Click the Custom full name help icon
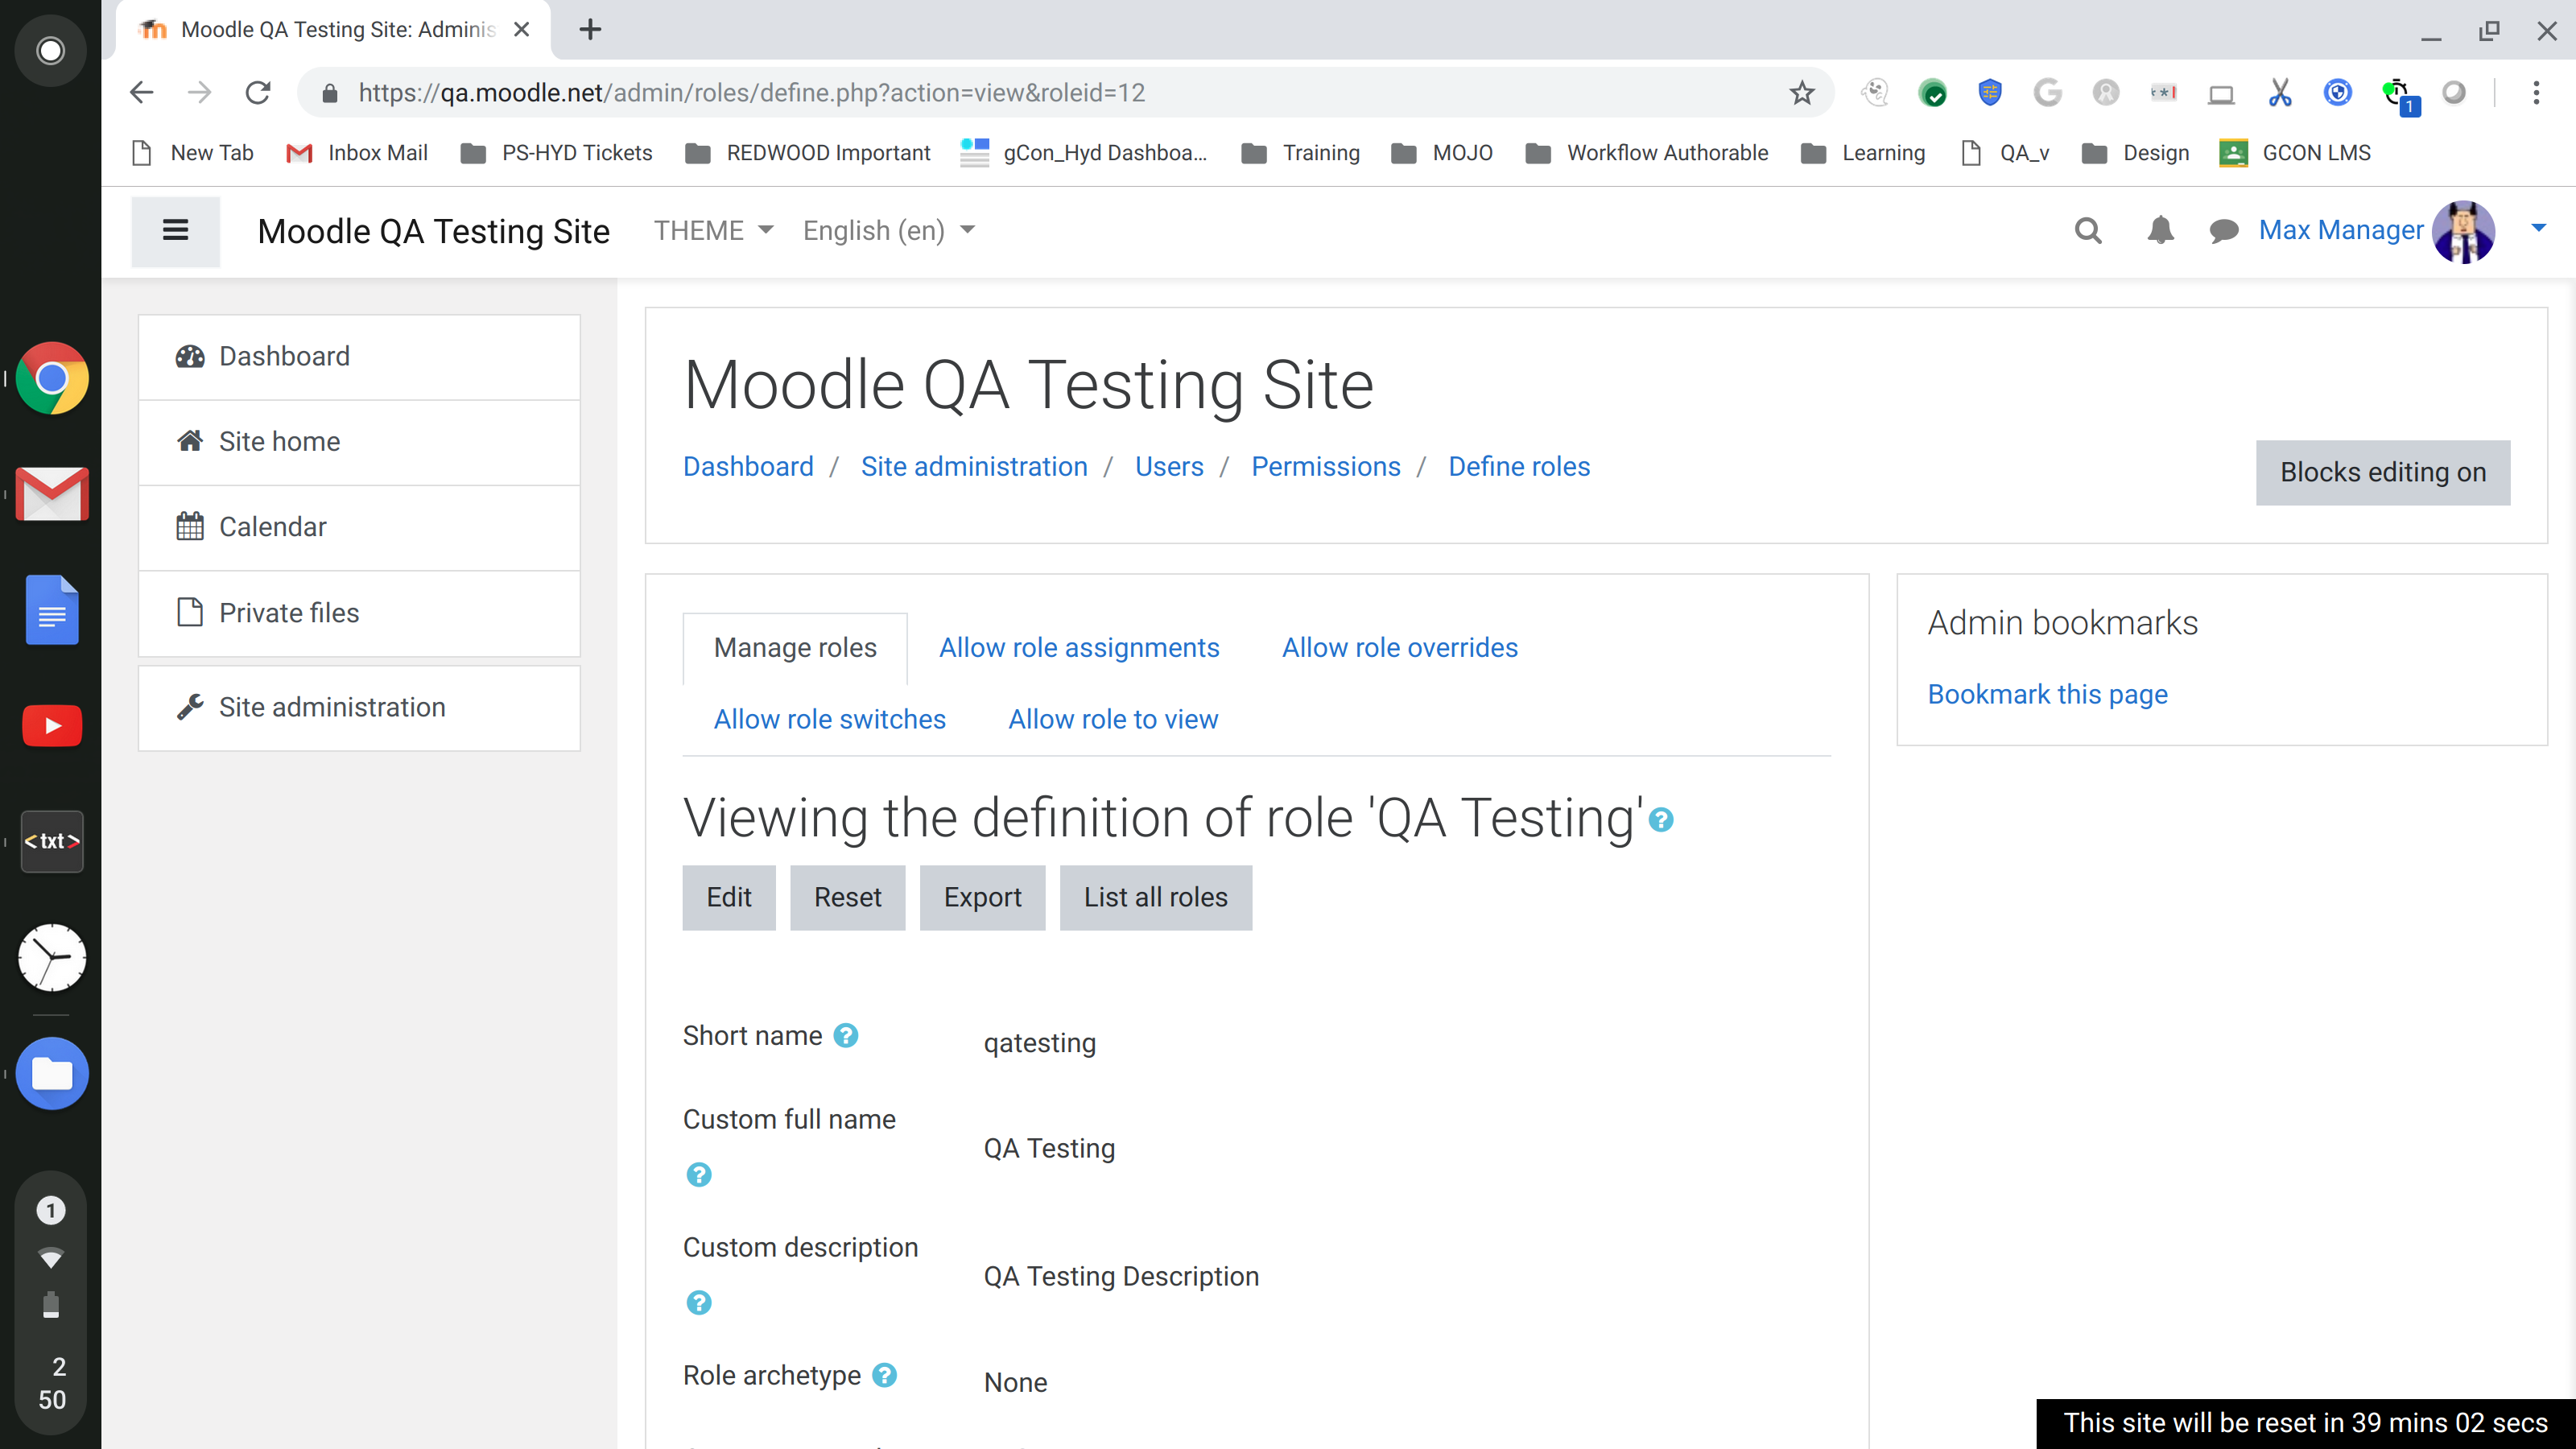Screen dimensions: 2576x1449 pos(699,1174)
